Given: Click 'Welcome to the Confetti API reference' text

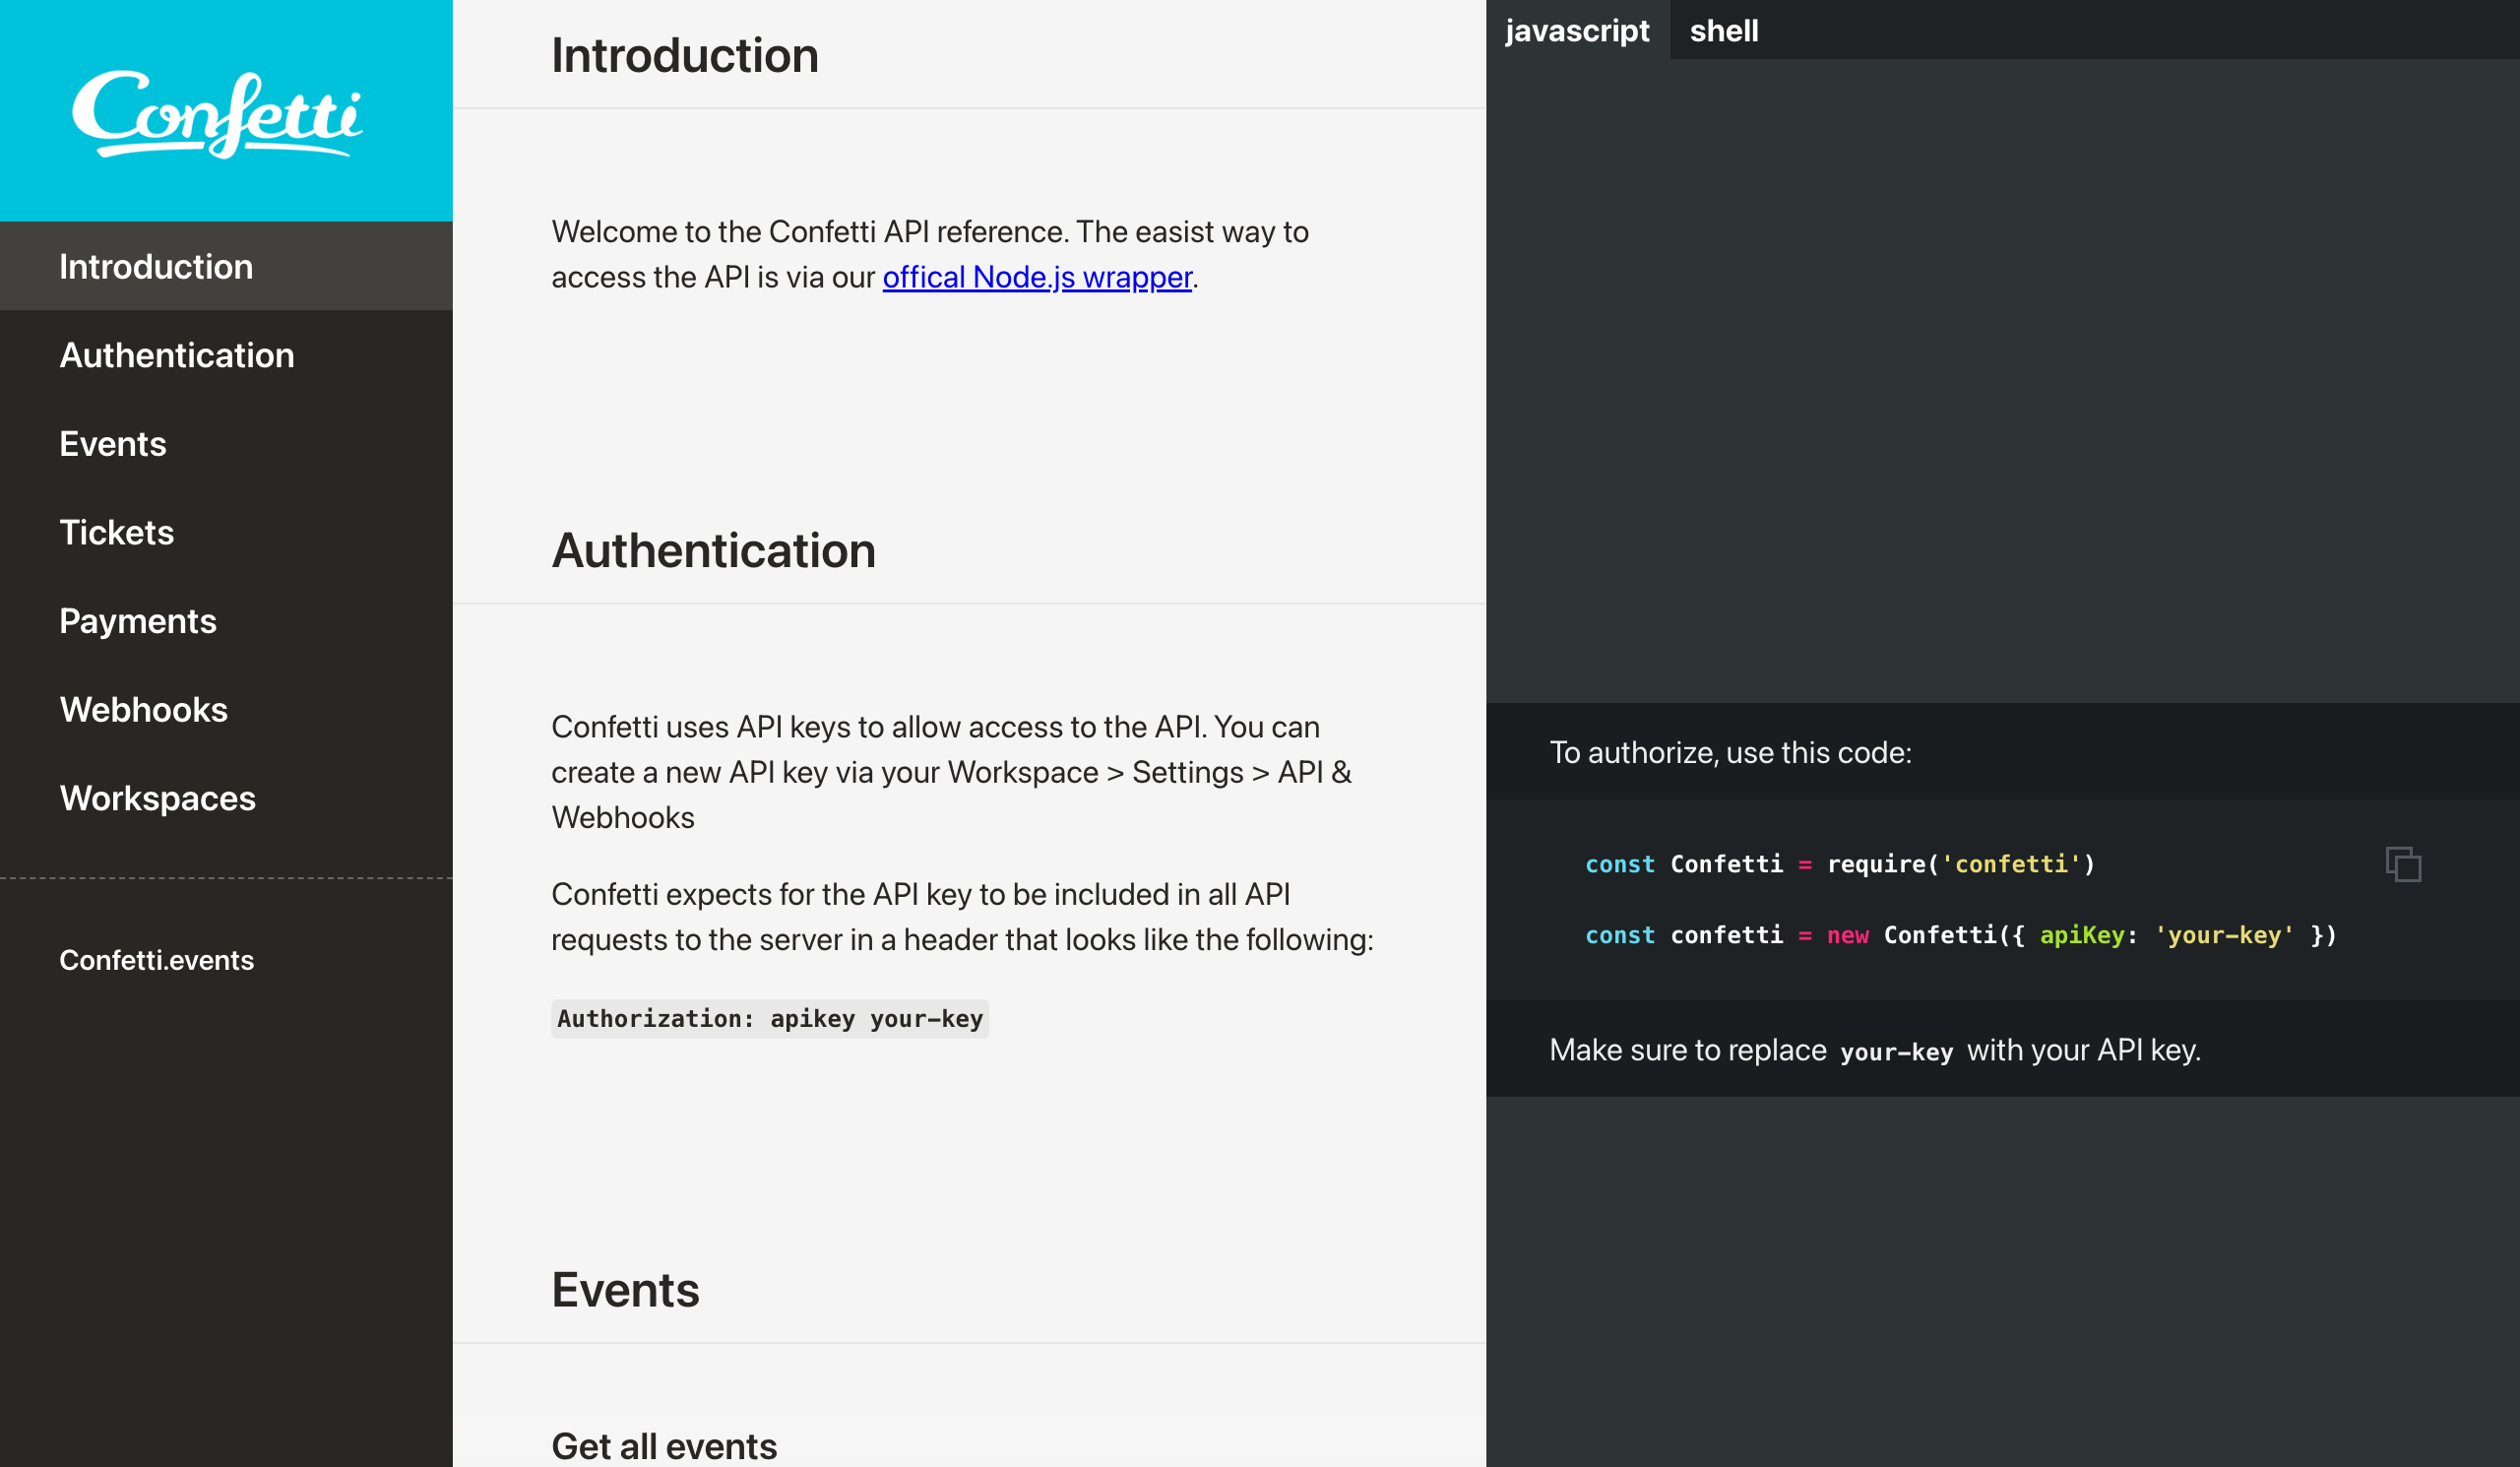Looking at the screenshot, I should pos(930,254).
